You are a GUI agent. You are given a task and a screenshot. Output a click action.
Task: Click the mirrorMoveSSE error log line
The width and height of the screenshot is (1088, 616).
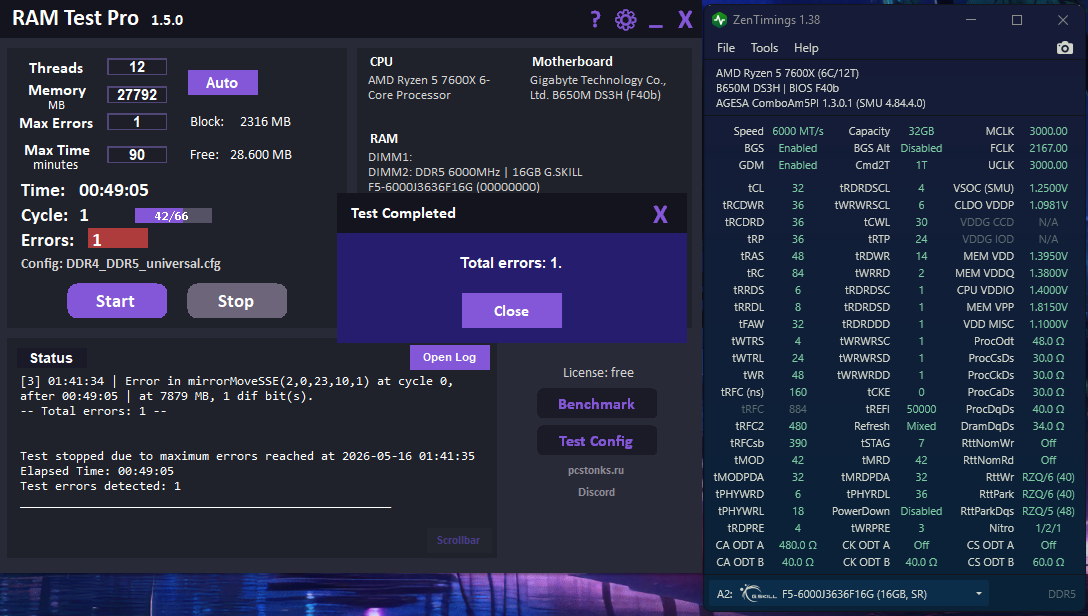tap(237, 388)
